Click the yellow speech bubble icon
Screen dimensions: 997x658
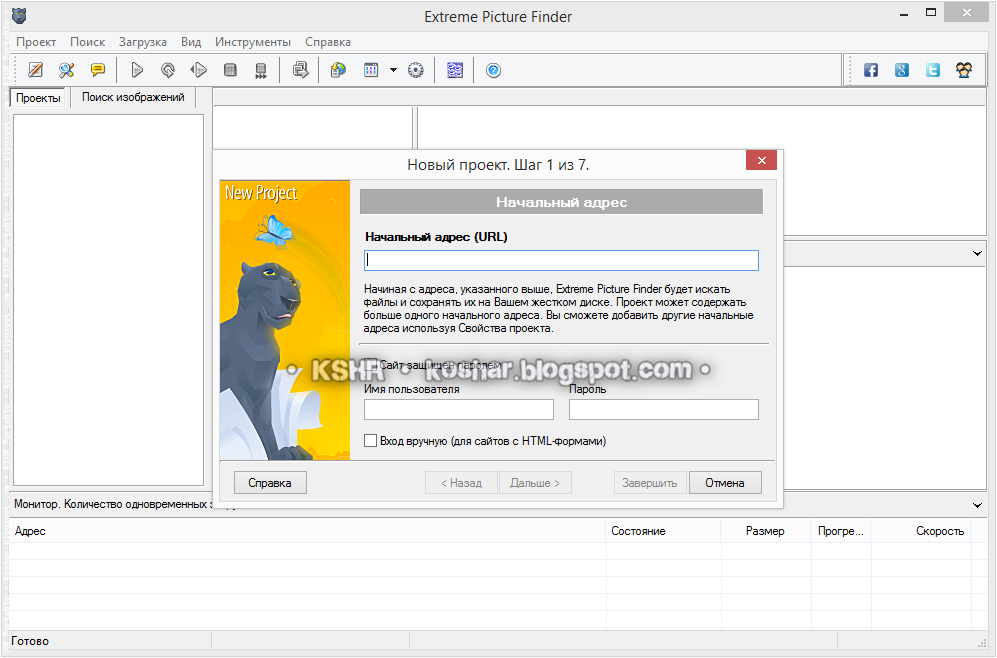tap(97, 70)
